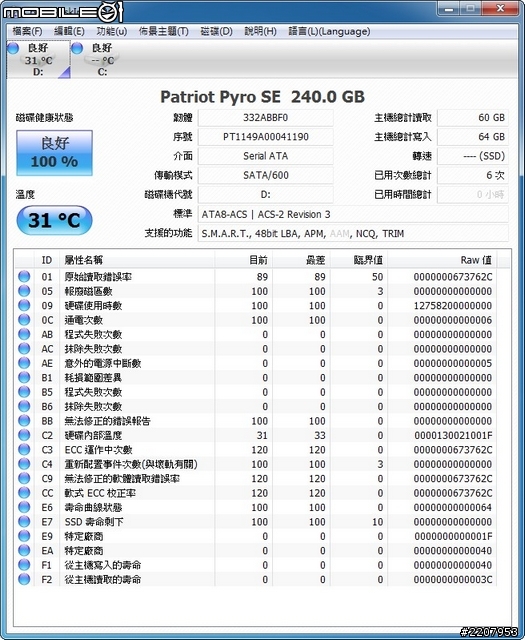Open the 磁碟(D) menu
The height and width of the screenshot is (640, 525).
click(216, 31)
